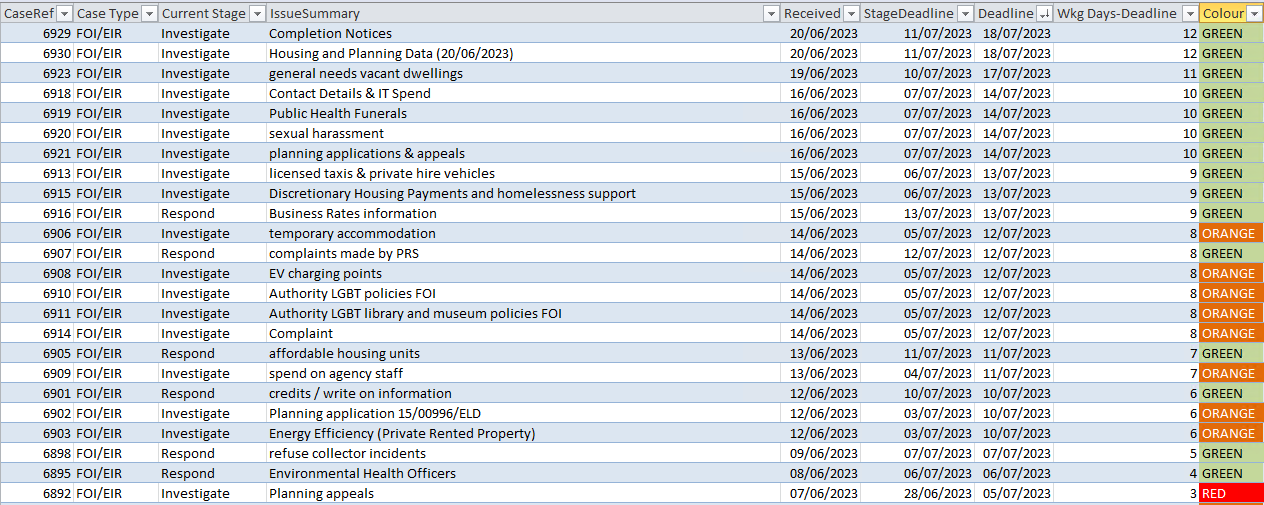Select 'spend on agency staff' cell
Viewport: 1264px width, 505px height.
(523, 373)
